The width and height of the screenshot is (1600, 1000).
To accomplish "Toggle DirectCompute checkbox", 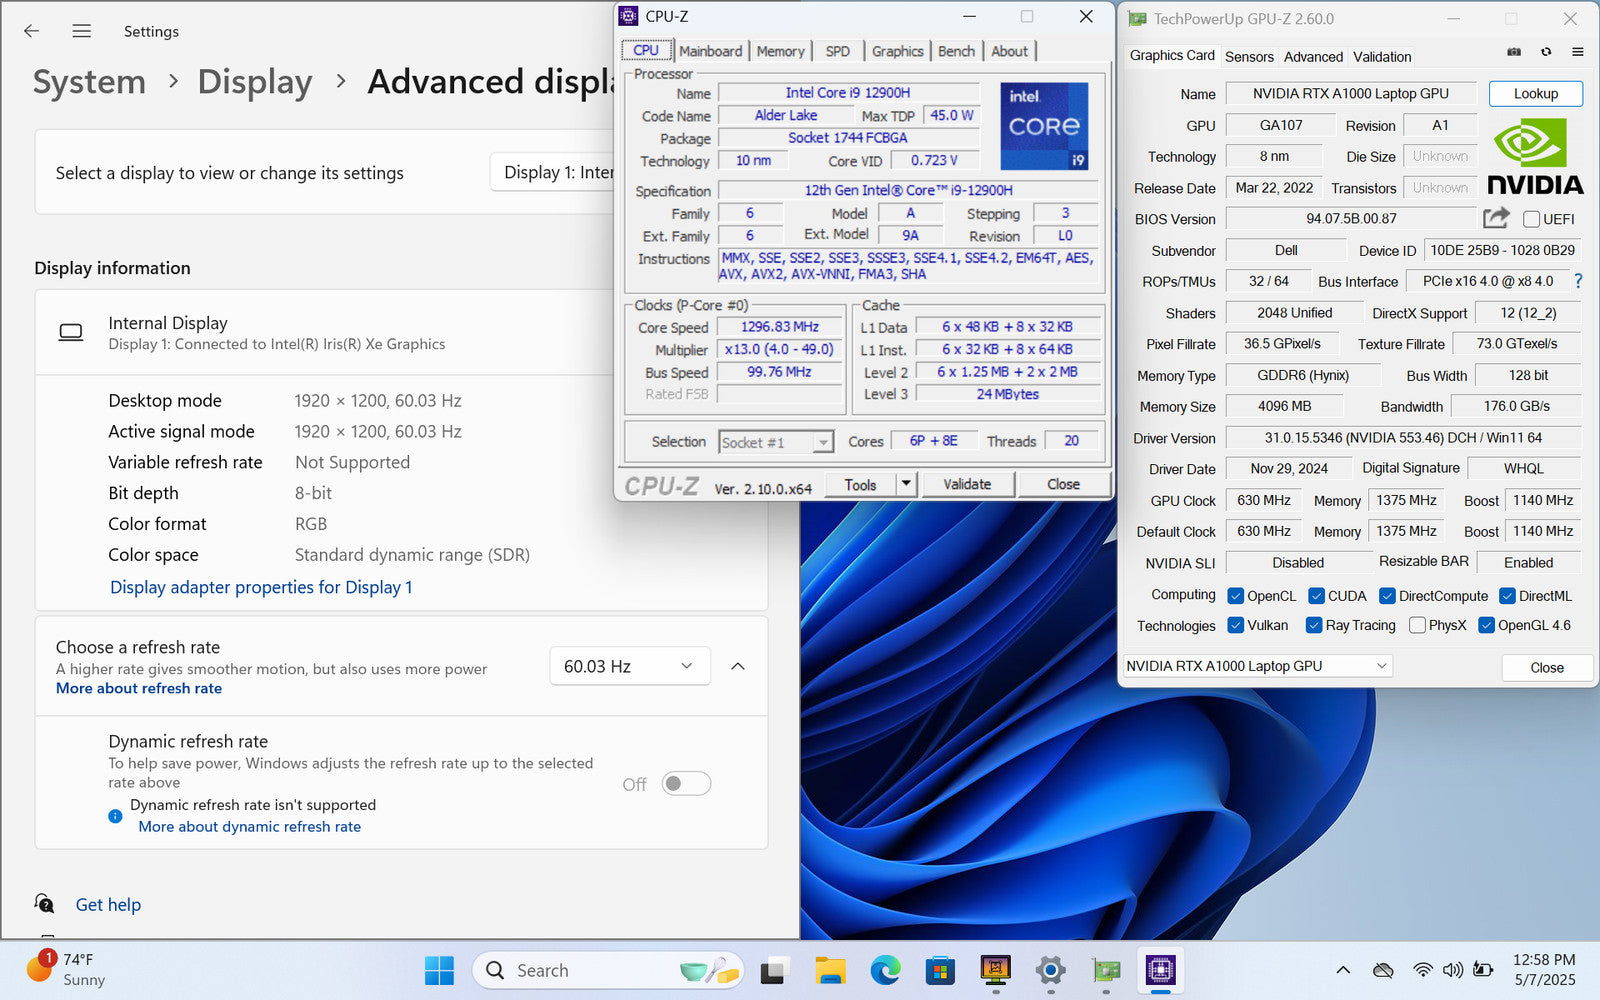I will (1387, 596).
